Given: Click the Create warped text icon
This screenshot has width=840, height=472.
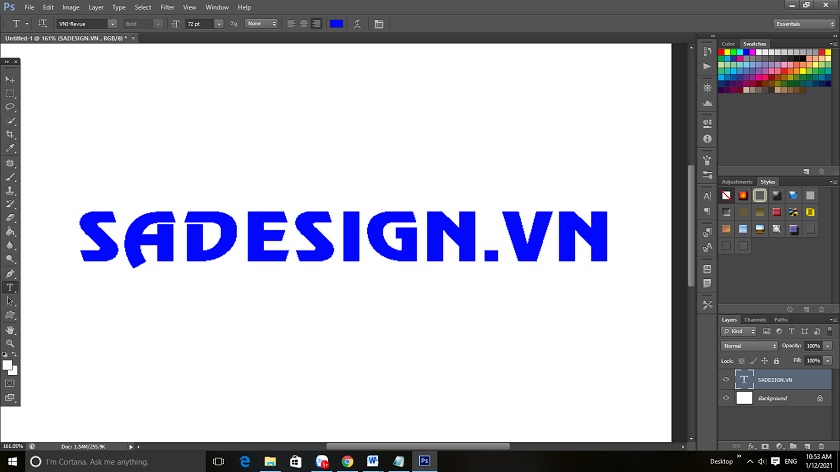Looking at the screenshot, I should tap(357, 24).
